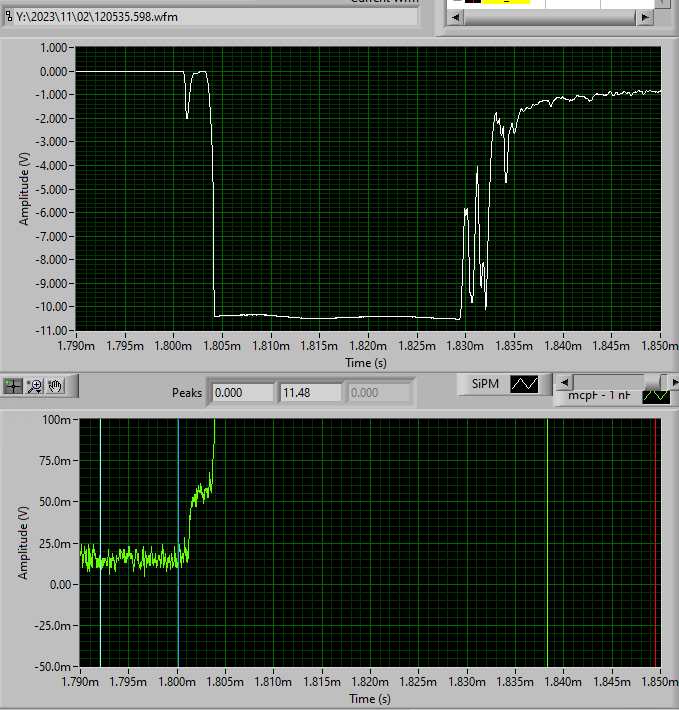This screenshot has height=710, width=679.
Task: Open the SiPM plot style icon
Action: [524, 384]
